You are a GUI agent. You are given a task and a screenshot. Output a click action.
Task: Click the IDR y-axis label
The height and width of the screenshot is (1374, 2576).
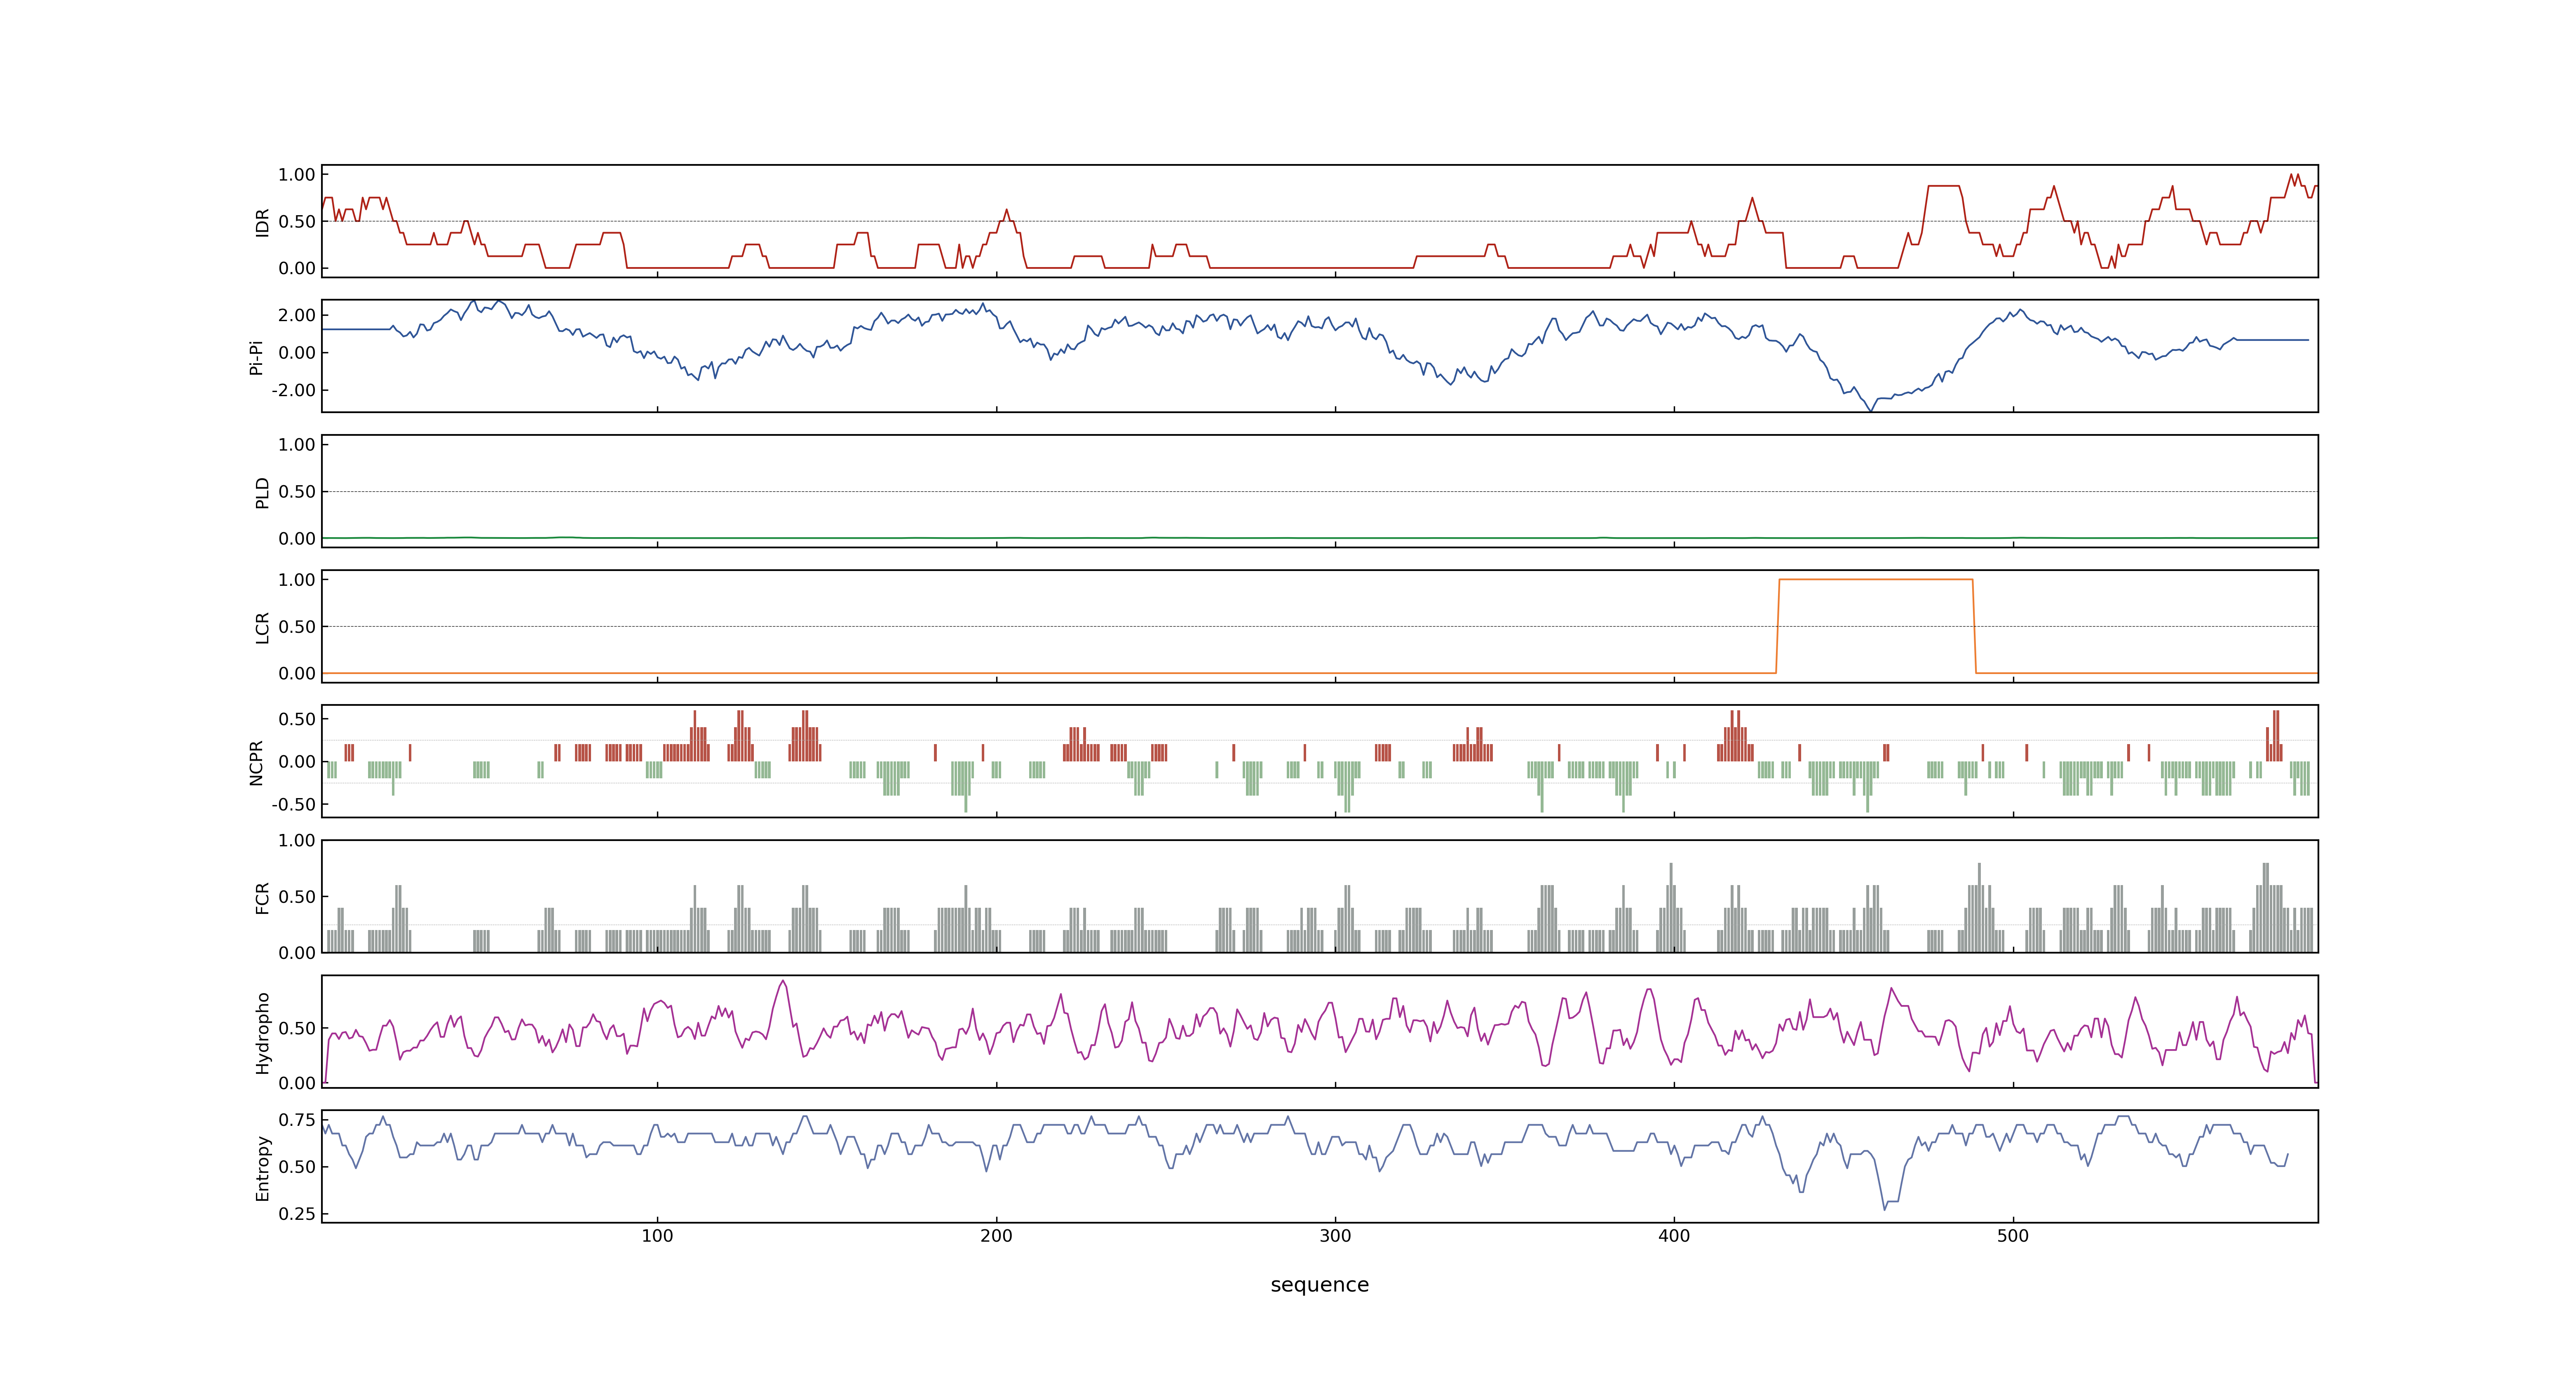pos(262,222)
